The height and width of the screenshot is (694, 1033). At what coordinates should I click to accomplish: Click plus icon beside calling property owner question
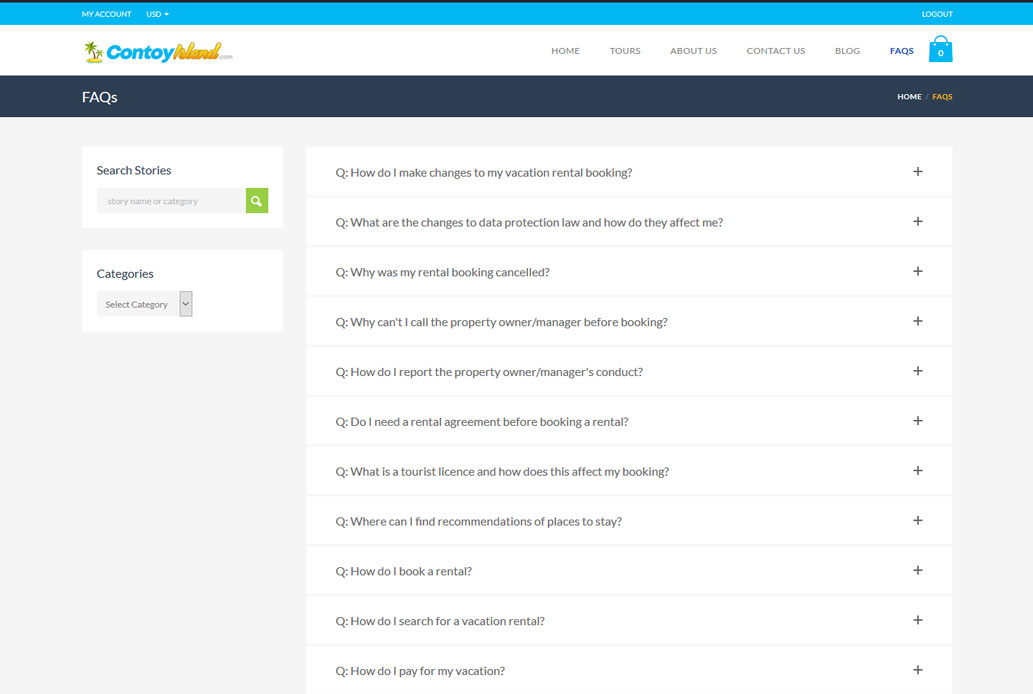point(917,322)
